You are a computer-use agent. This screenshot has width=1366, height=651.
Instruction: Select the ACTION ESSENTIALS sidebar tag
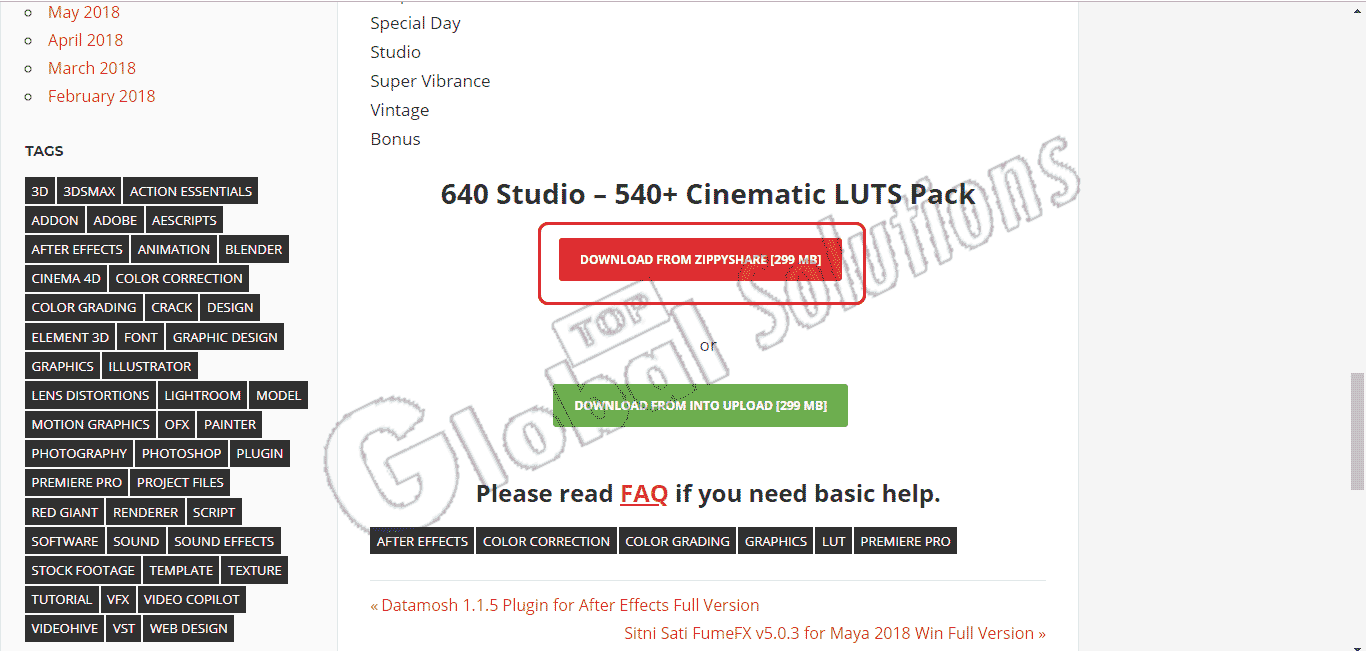(x=191, y=191)
